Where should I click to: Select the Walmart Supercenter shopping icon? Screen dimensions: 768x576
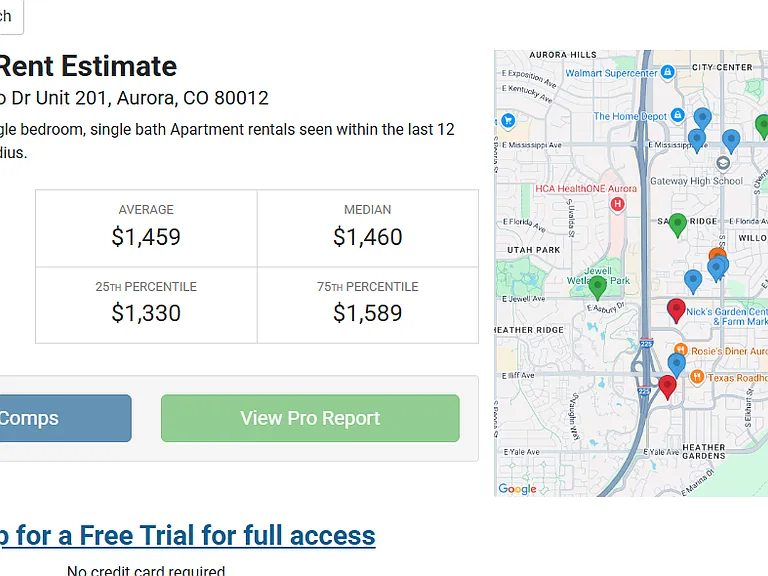click(667, 72)
